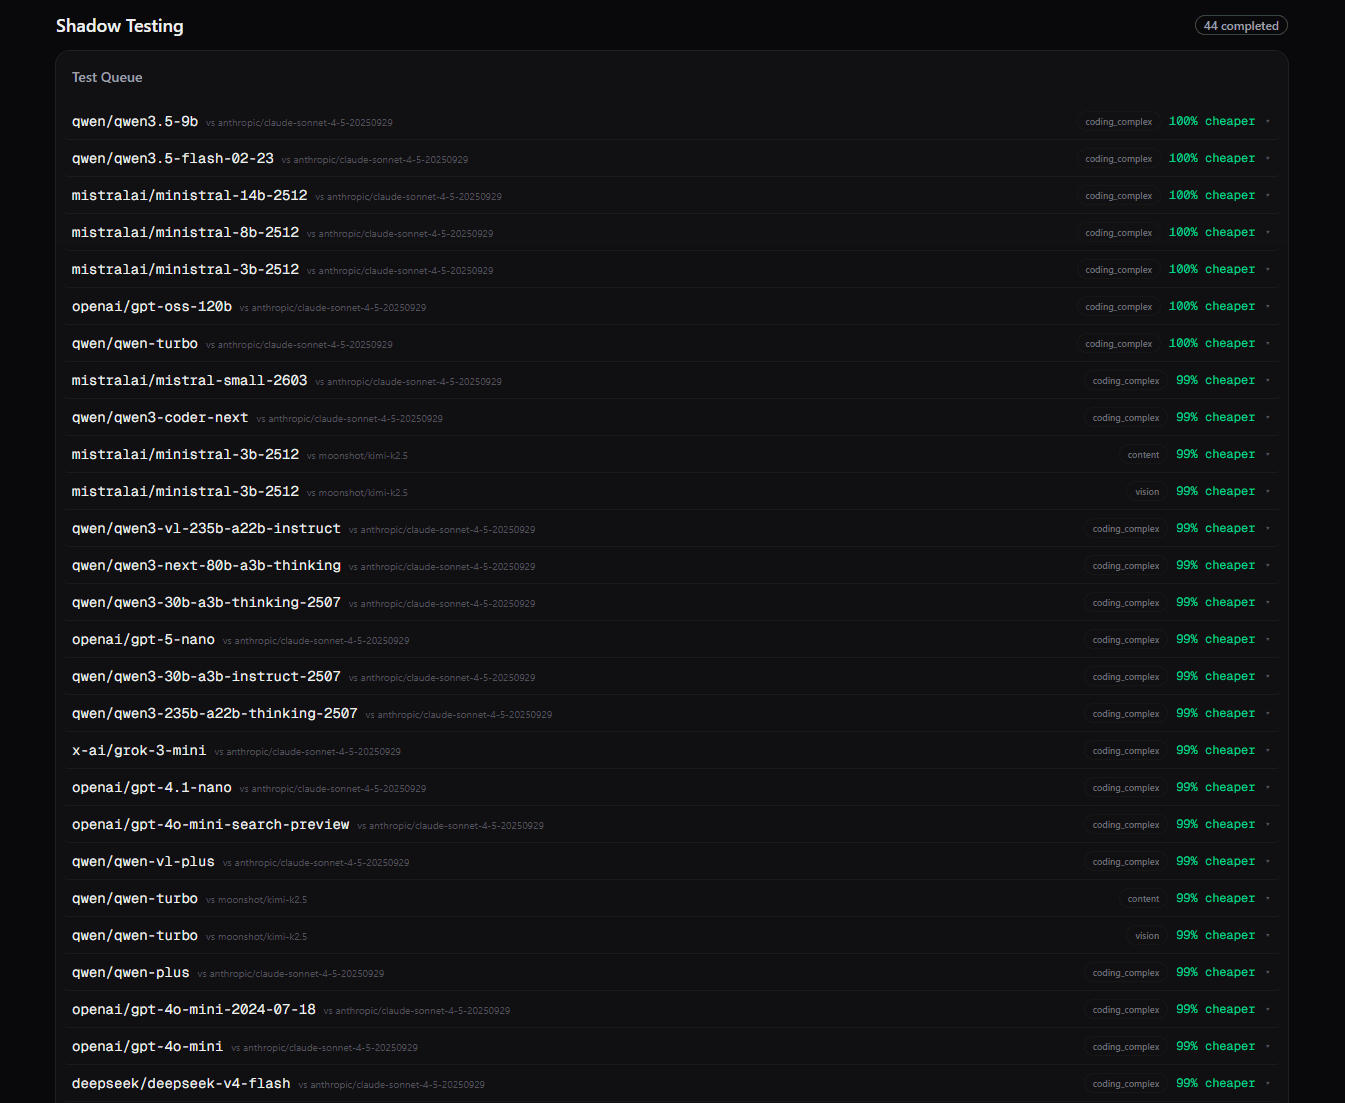
Task: Expand the grok-3-mini row arrow
Action: [1268, 751]
